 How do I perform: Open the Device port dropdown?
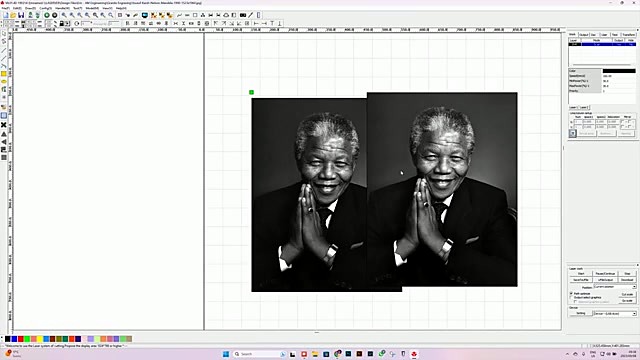pos(615,313)
